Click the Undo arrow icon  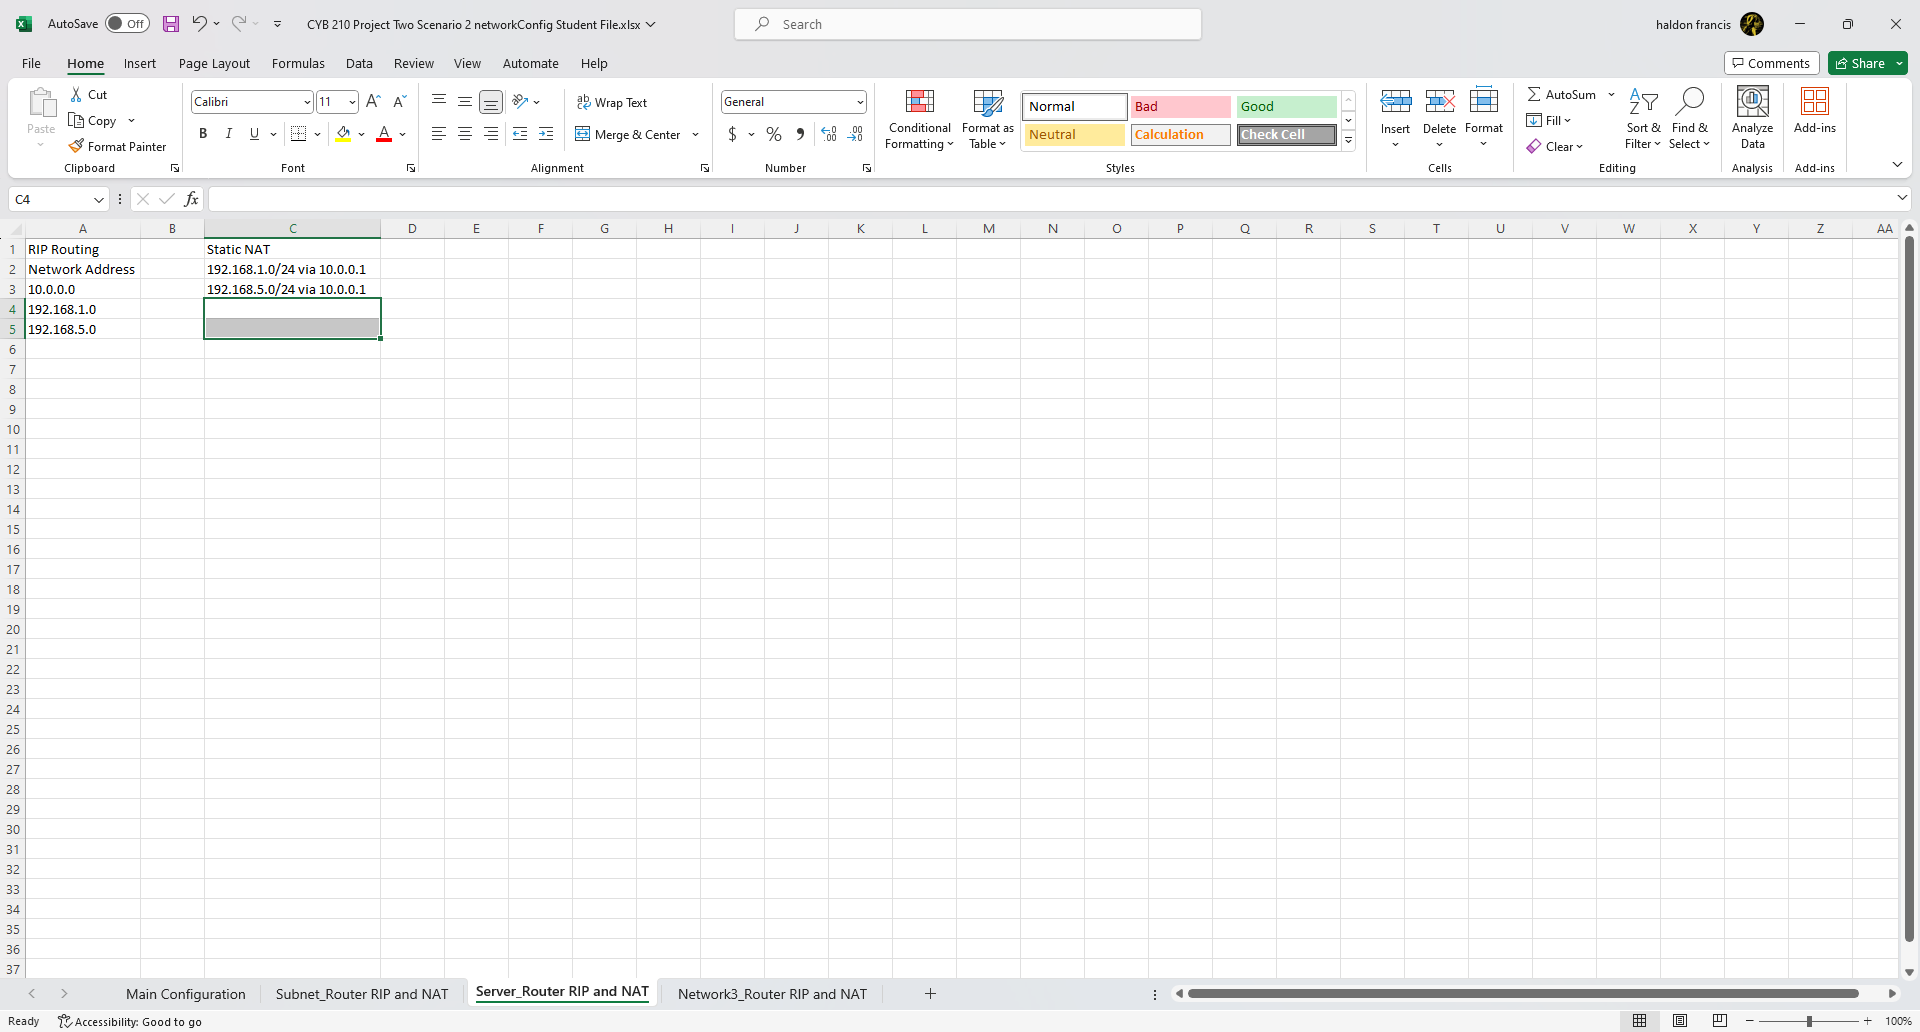coord(199,24)
